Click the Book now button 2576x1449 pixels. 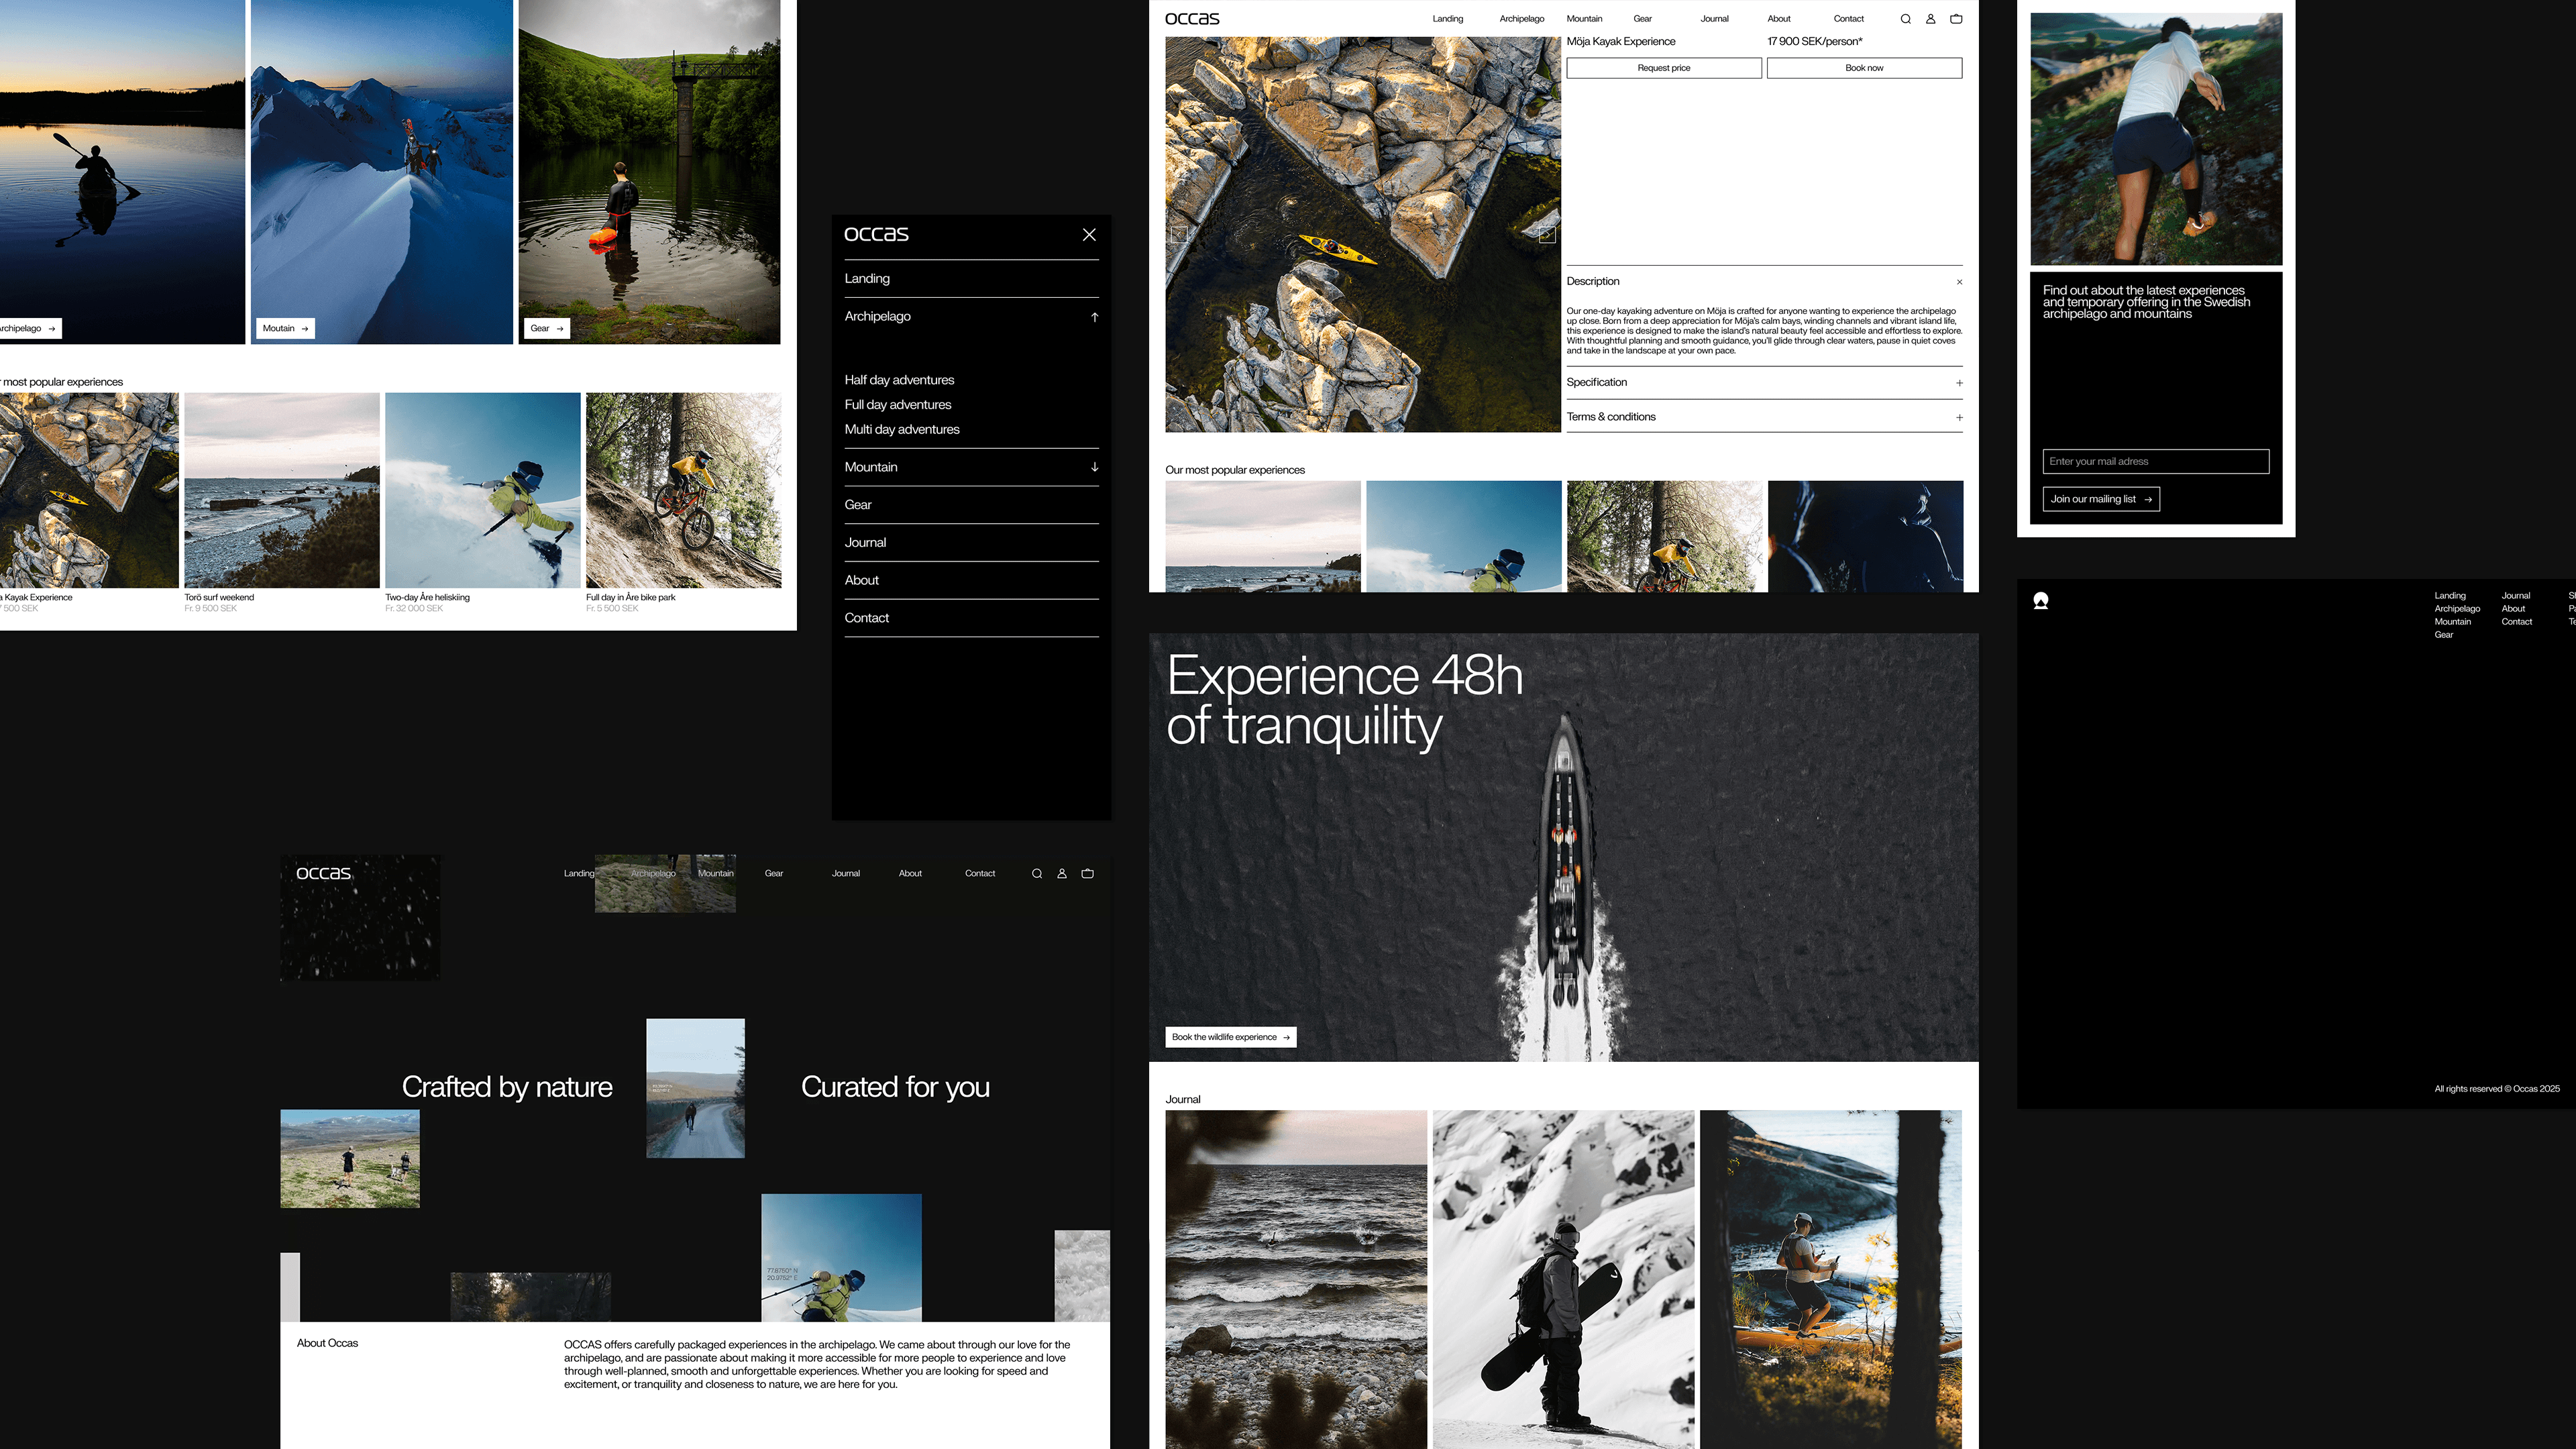[x=1864, y=68]
